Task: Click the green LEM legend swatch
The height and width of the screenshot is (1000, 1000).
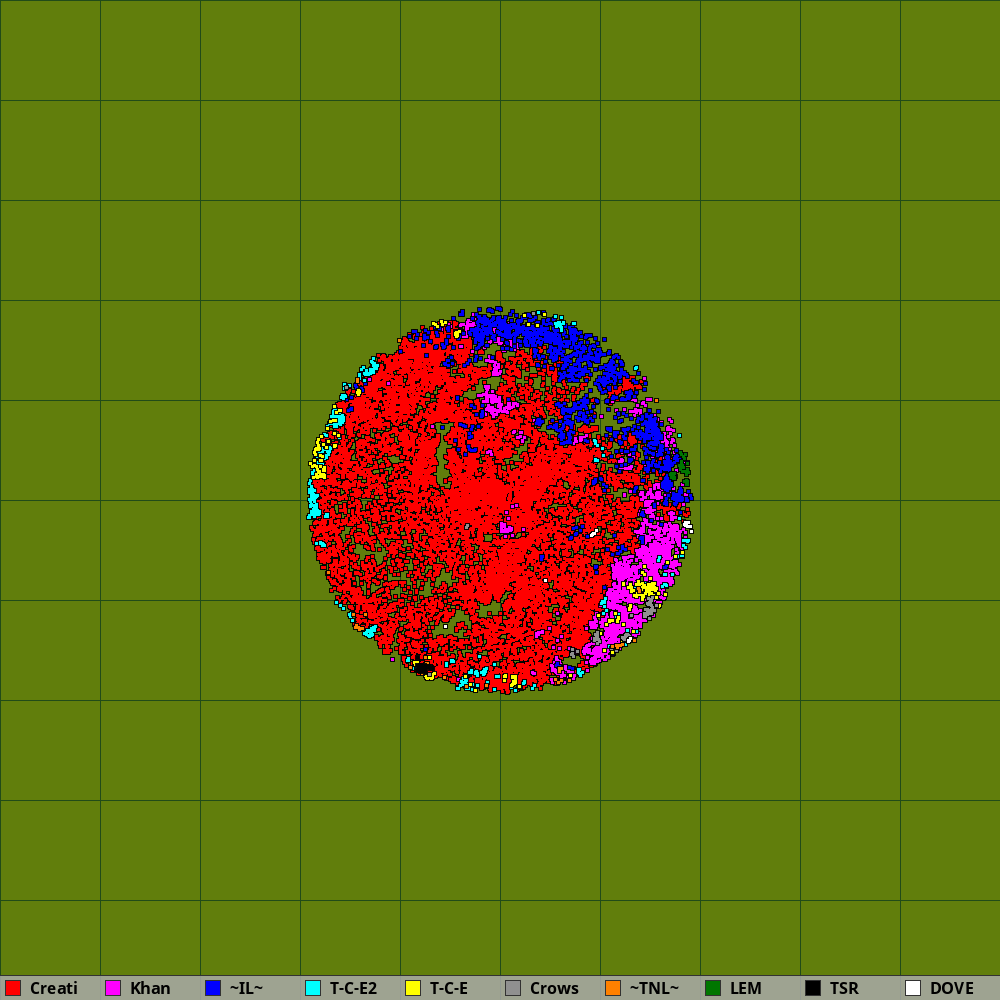Action: (713, 988)
